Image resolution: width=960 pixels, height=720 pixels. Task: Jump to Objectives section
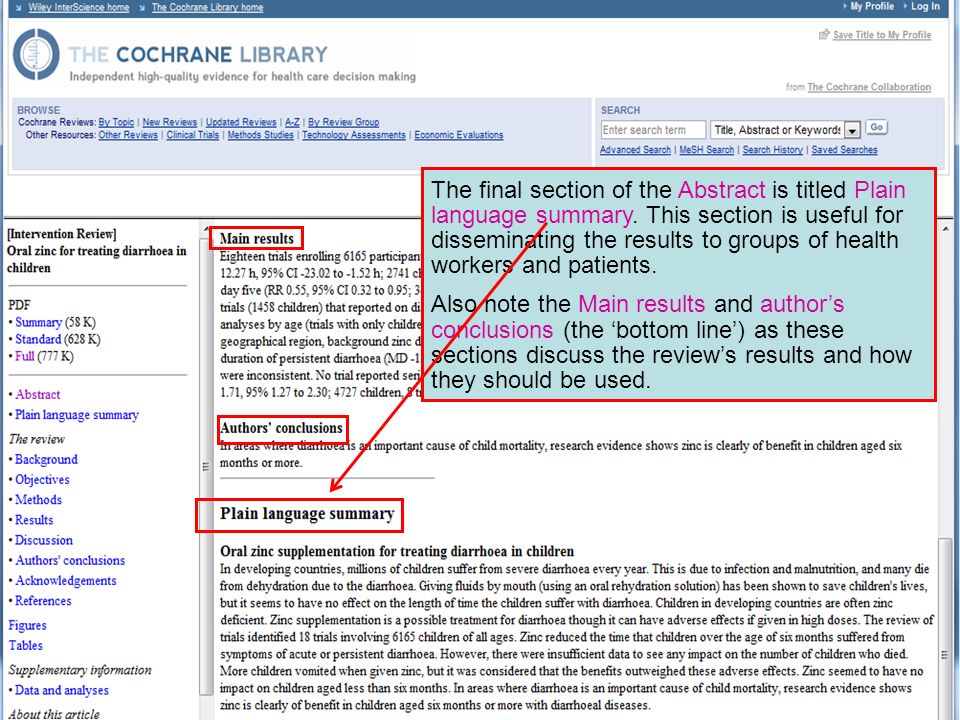(42, 479)
